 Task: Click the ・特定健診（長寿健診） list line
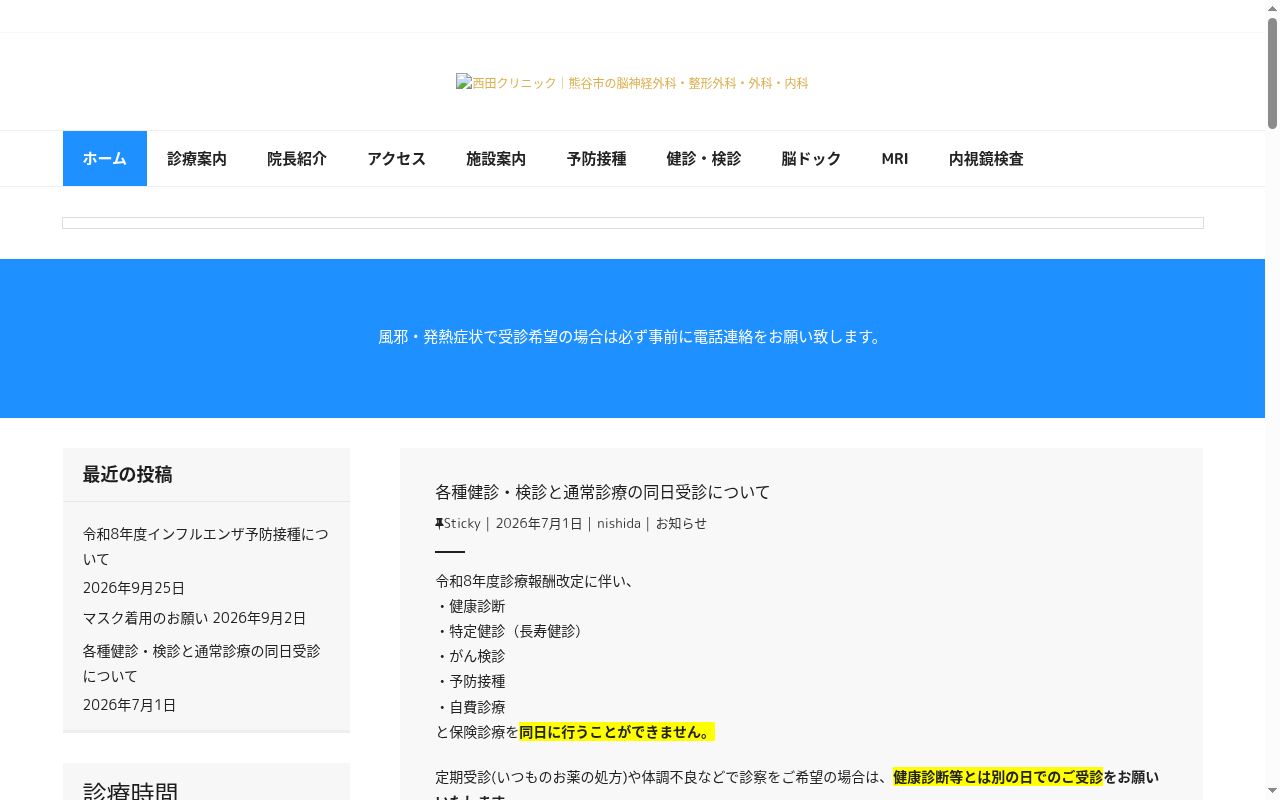(510, 631)
